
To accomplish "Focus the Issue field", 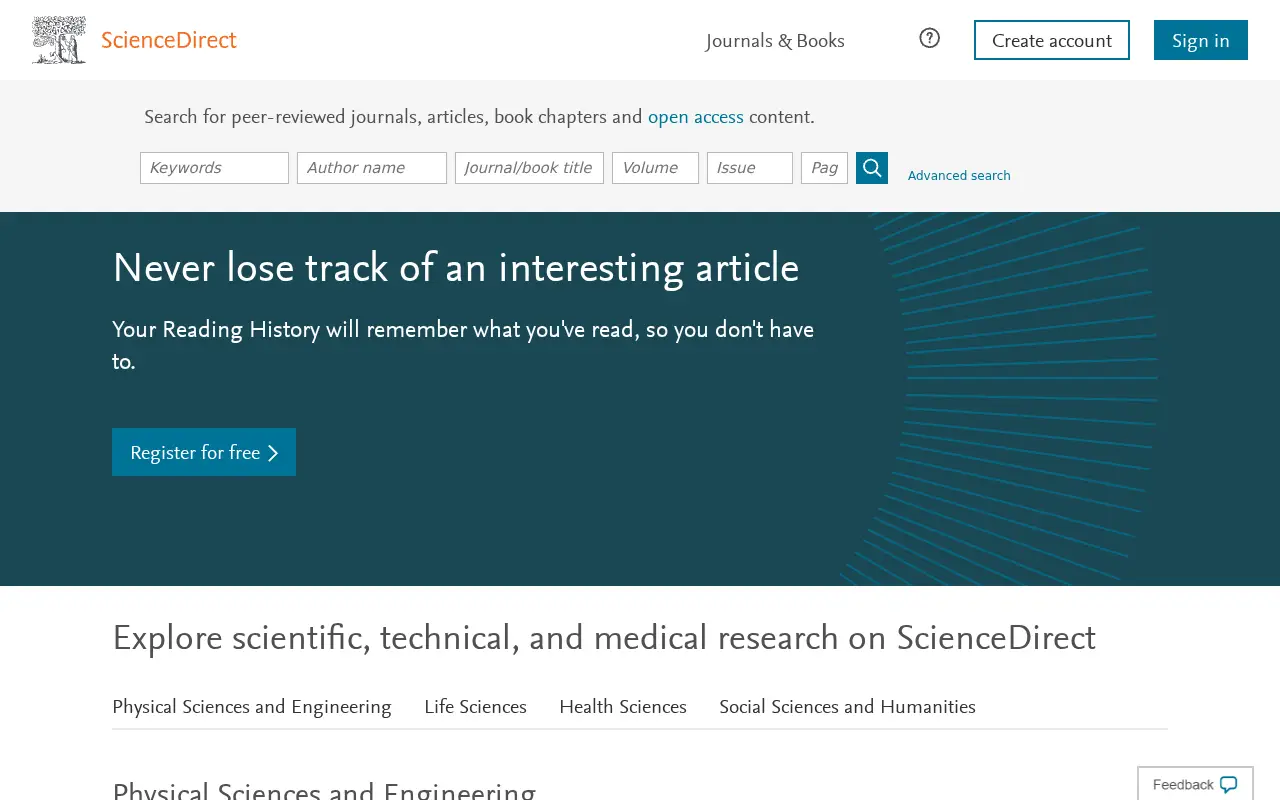I will coord(750,168).
